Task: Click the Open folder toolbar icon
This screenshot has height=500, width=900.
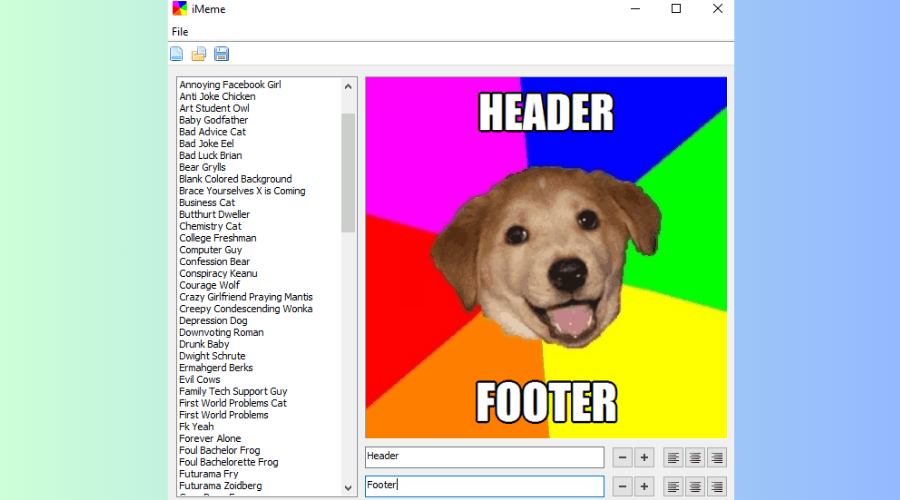Action: pyautogui.click(x=199, y=54)
